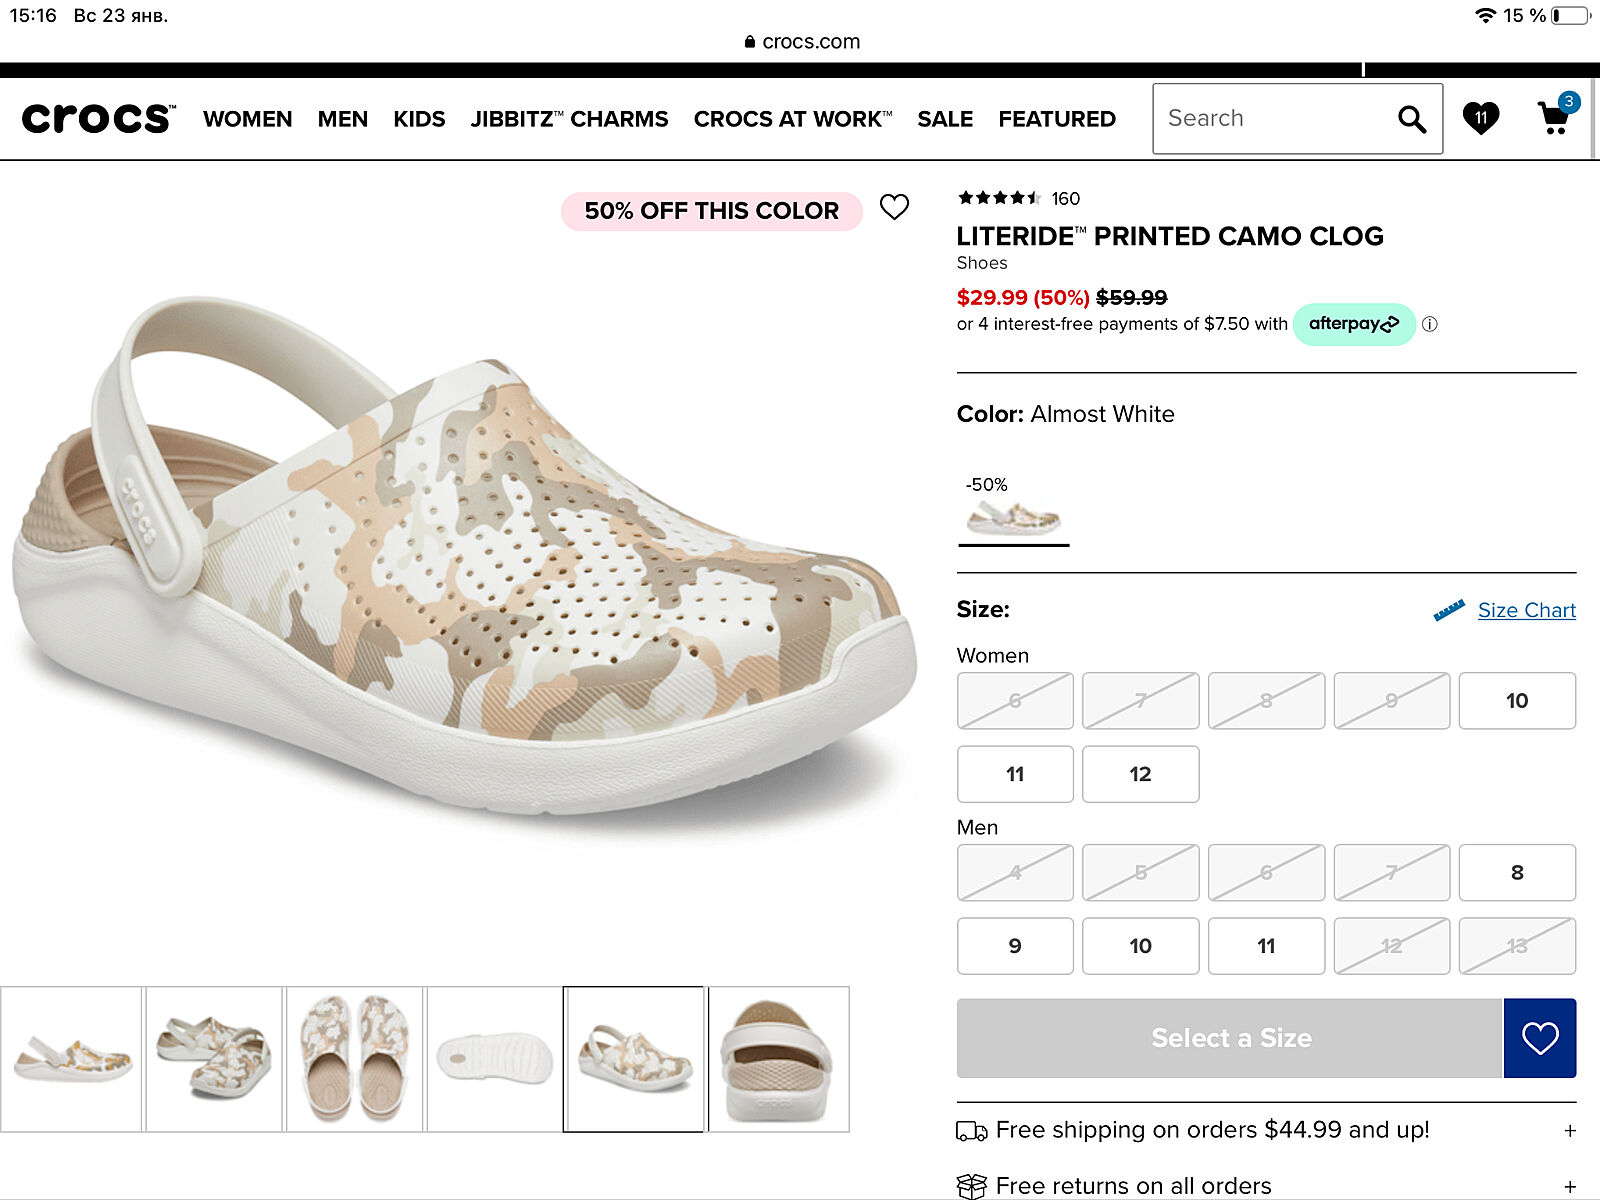
Task: Add to wishlist with blue heart button
Action: click(x=1539, y=1038)
